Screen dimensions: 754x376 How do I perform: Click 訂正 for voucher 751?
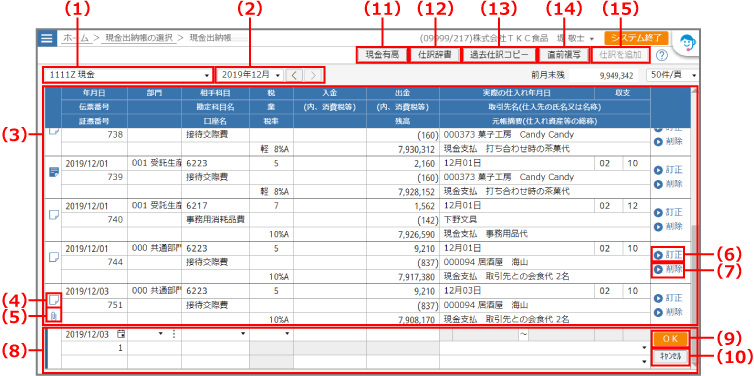coord(668,298)
